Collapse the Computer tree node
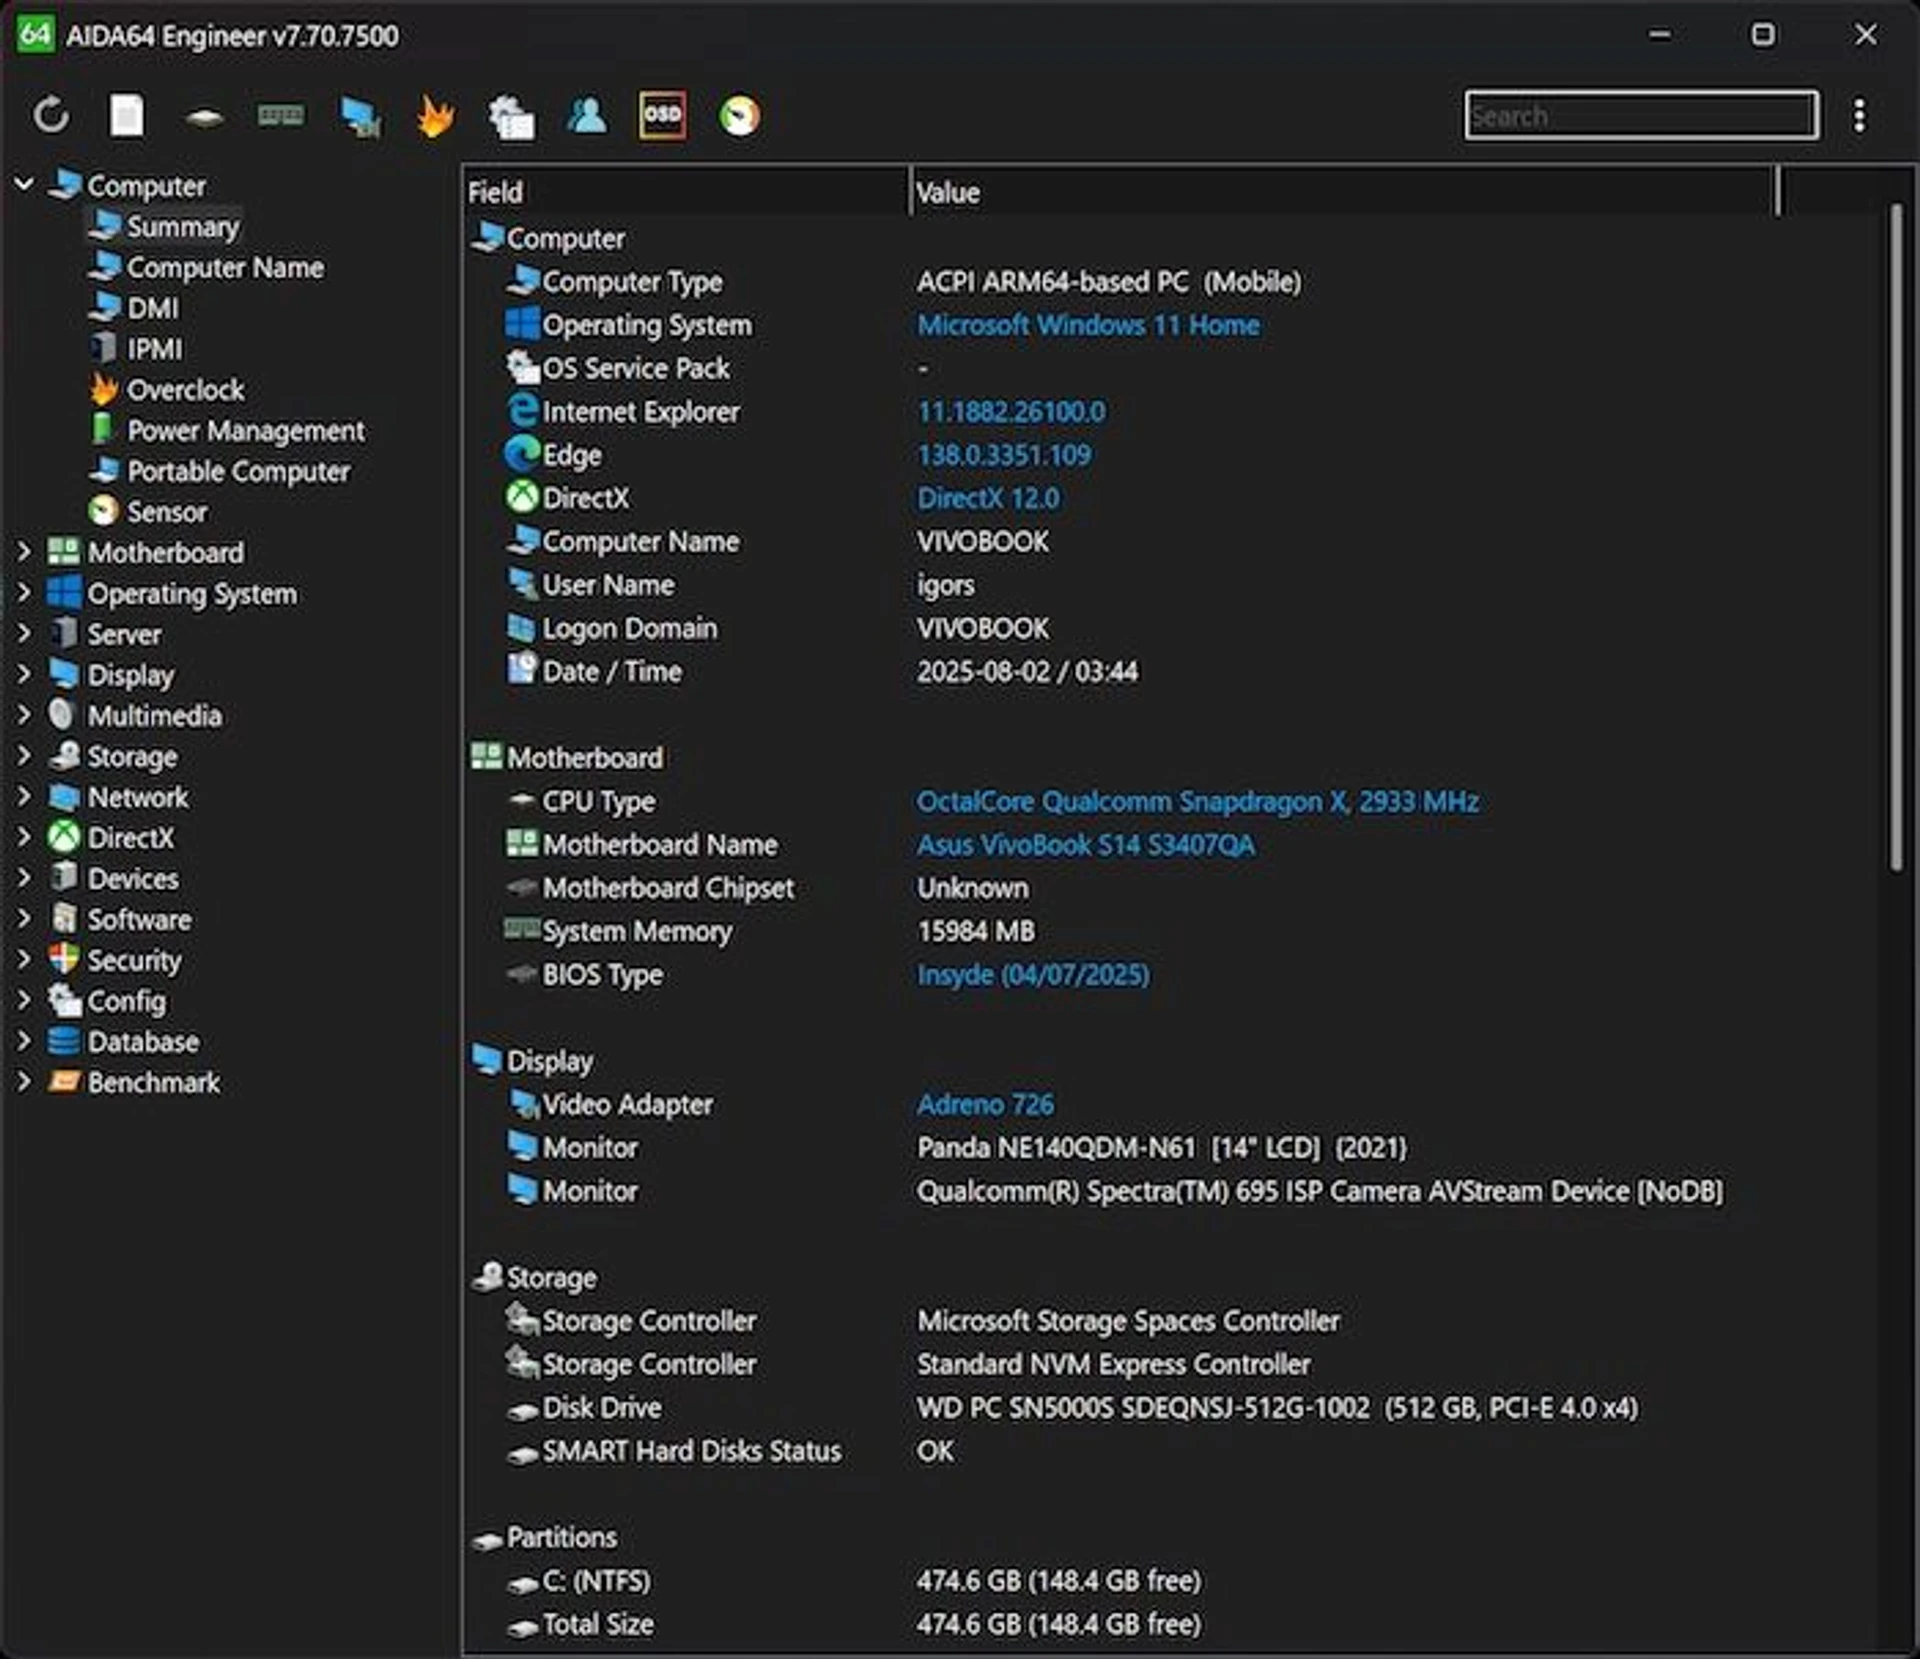The width and height of the screenshot is (1920, 1659). (24, 184)
